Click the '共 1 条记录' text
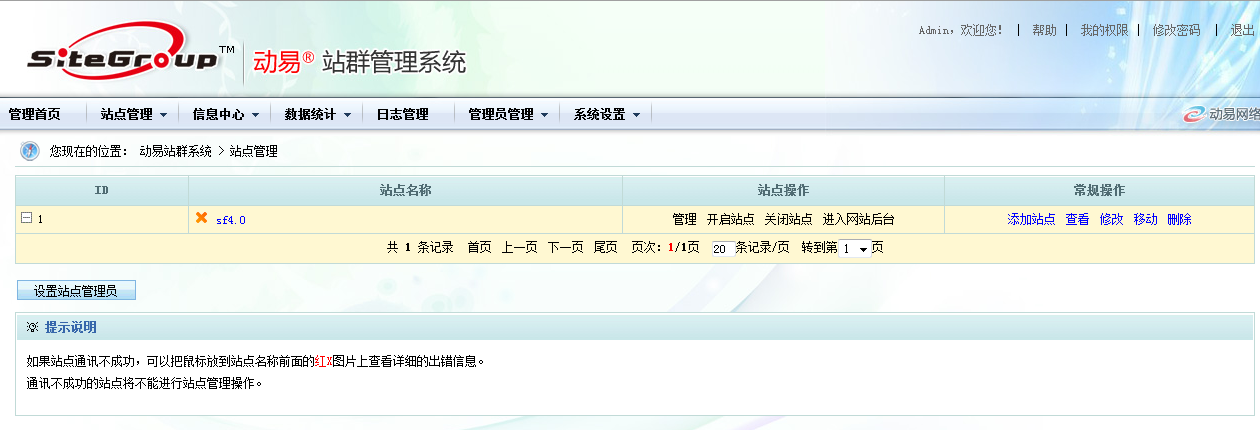 420,247
